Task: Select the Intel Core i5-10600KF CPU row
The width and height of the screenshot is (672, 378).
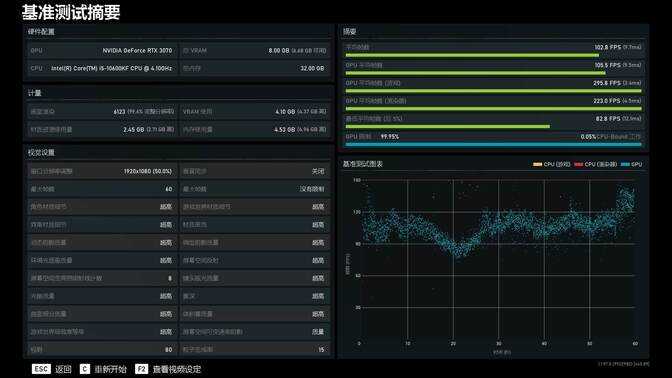Action: pos(102,68)
